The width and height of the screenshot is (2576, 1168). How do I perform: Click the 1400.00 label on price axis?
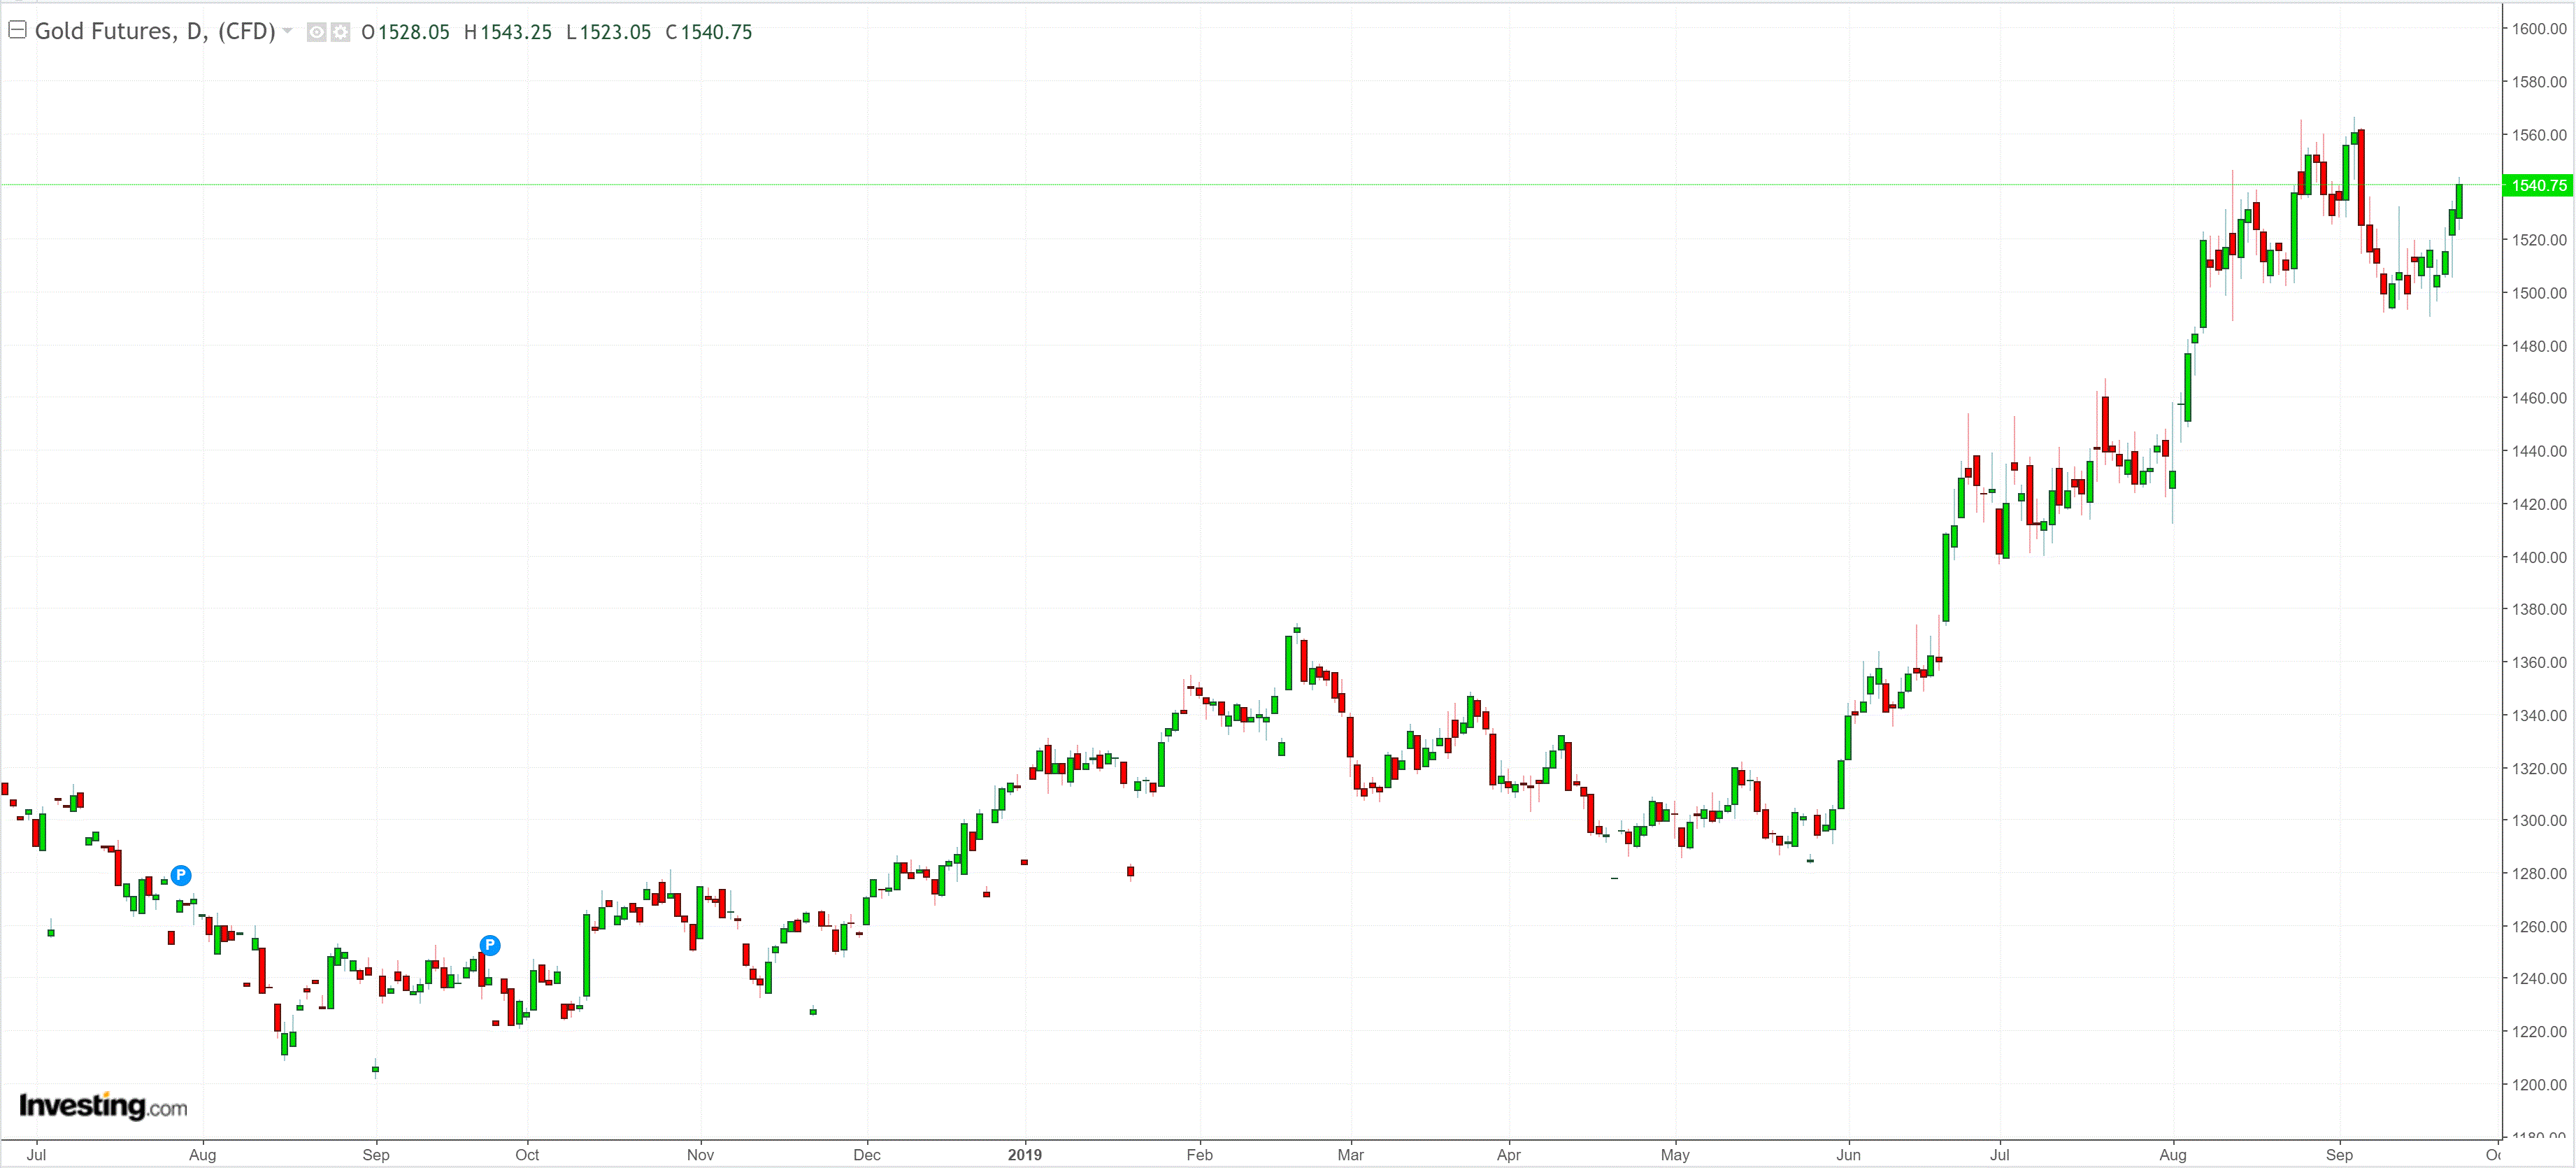2539,557
